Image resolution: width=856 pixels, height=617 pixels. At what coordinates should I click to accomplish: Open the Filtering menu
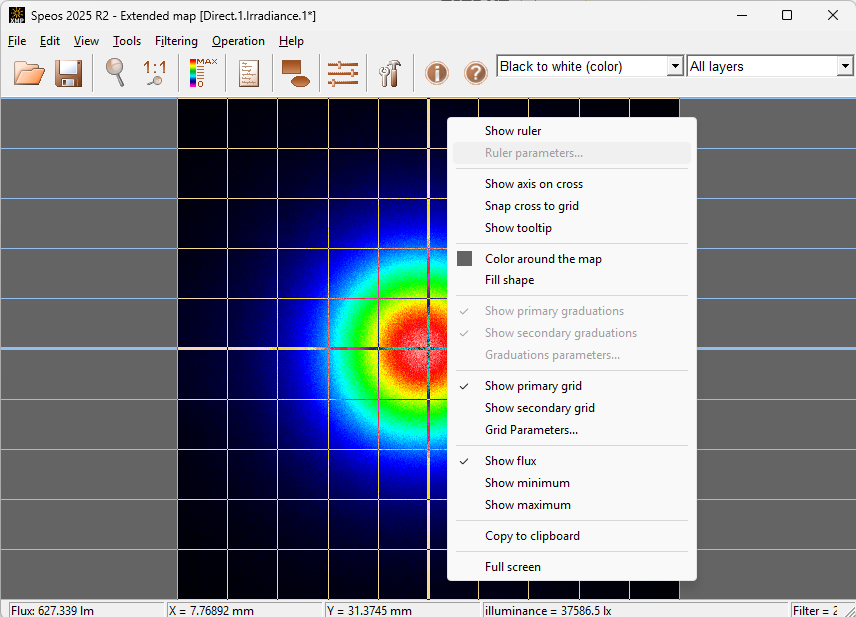[x=176, y=41]
